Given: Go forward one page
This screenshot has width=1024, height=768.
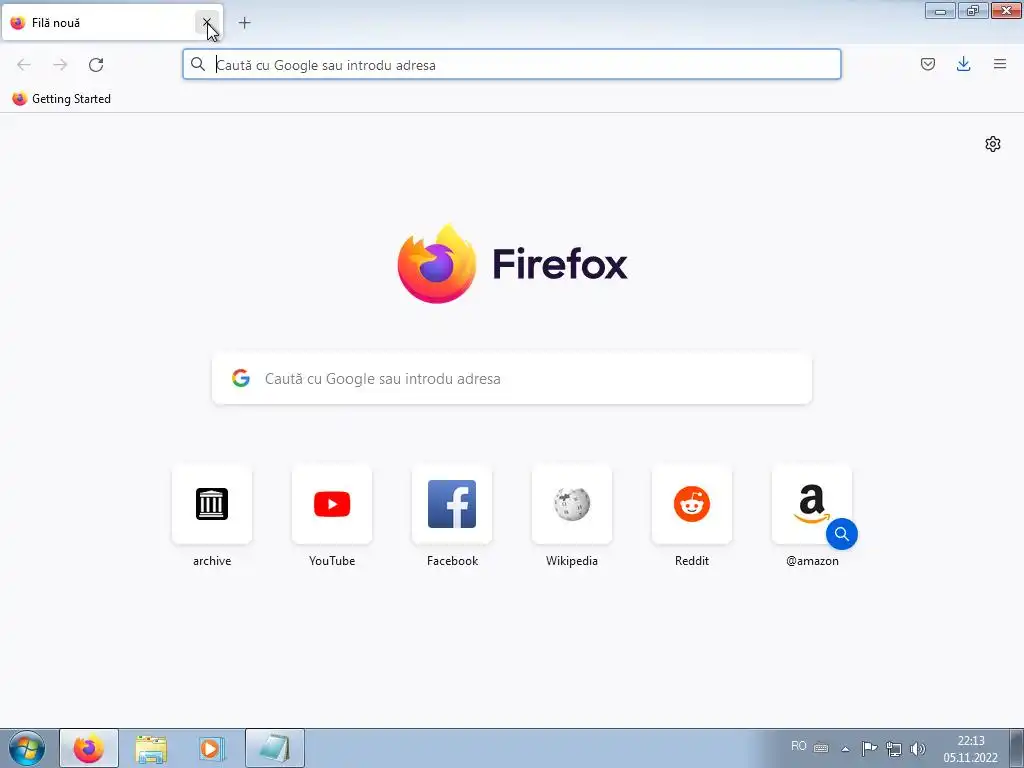Looking at the screenshot, I should click(x=60, y=65).
